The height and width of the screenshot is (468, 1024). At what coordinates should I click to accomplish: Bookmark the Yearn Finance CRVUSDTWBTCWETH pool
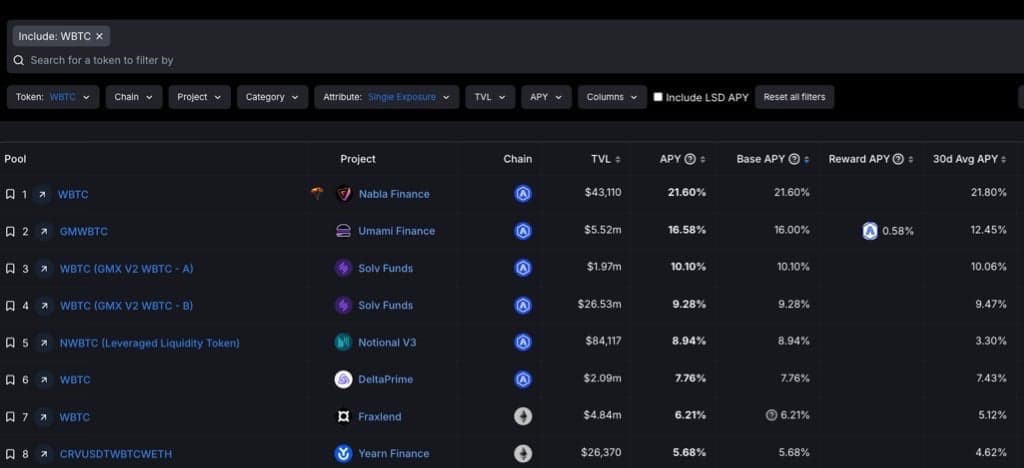10,454
